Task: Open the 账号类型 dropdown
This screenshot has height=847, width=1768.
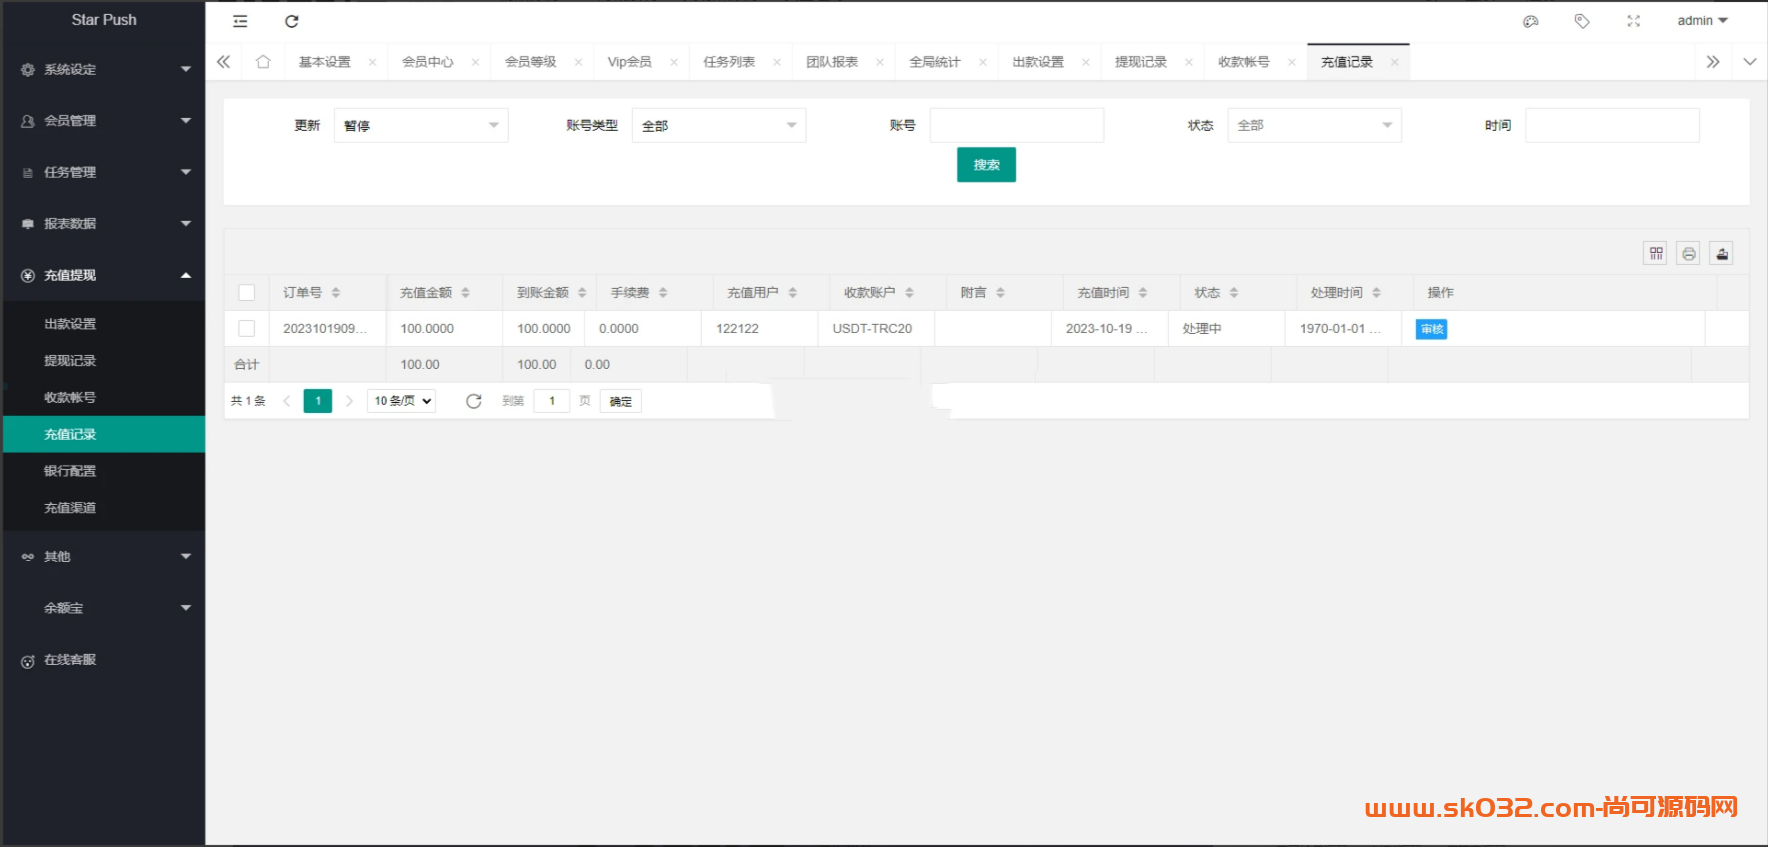Action: (x=719, y=126)
